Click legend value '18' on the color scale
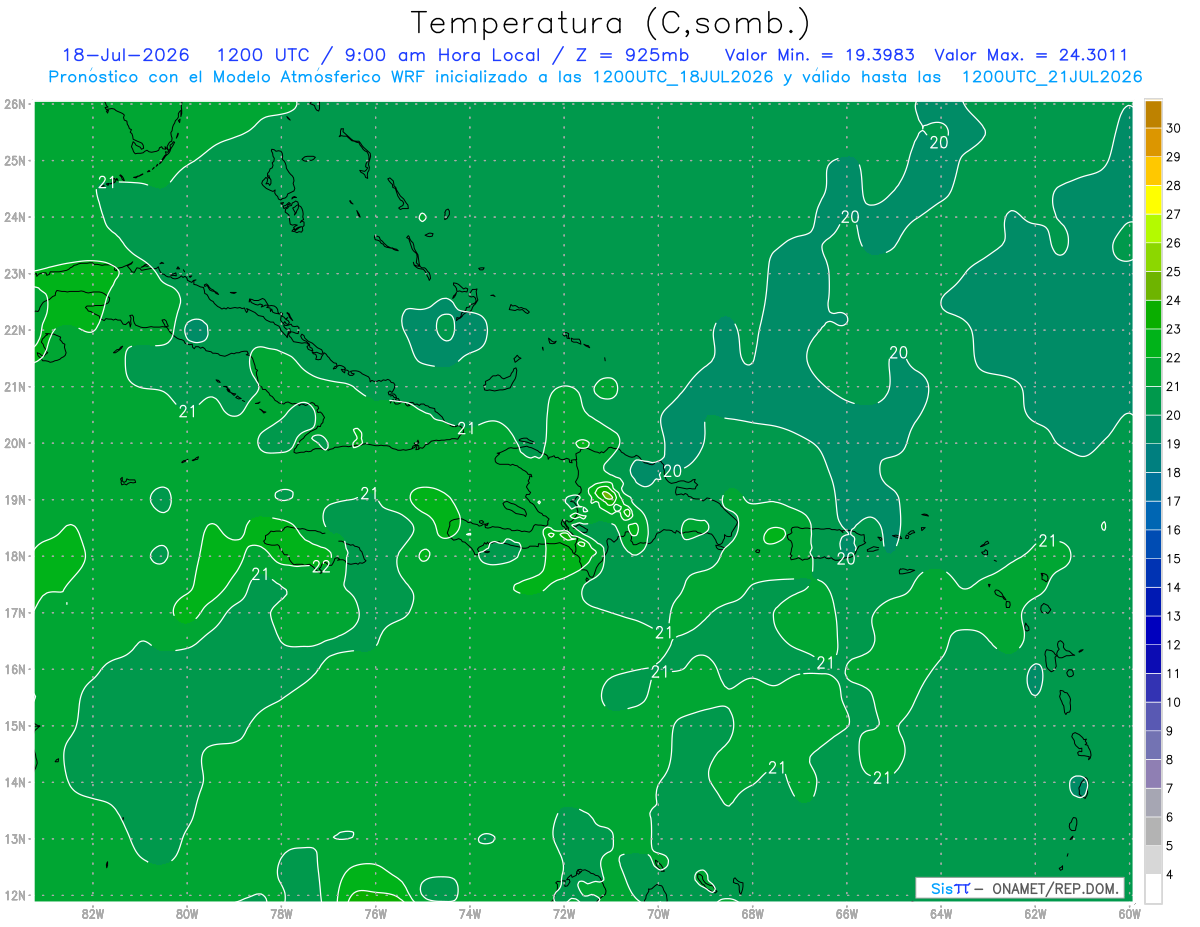This screenshot has width=1200, height=927. (1173, 473)
